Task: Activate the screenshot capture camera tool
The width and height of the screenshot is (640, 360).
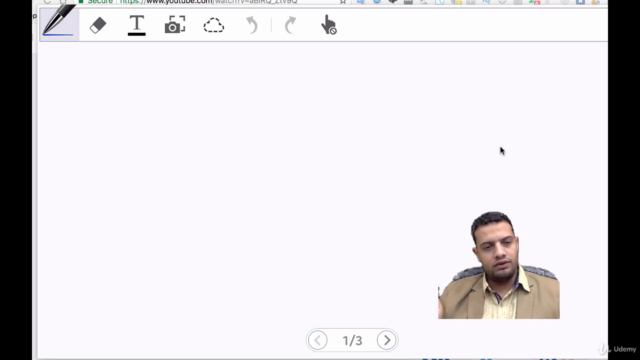Action: [x=175, y=25]
